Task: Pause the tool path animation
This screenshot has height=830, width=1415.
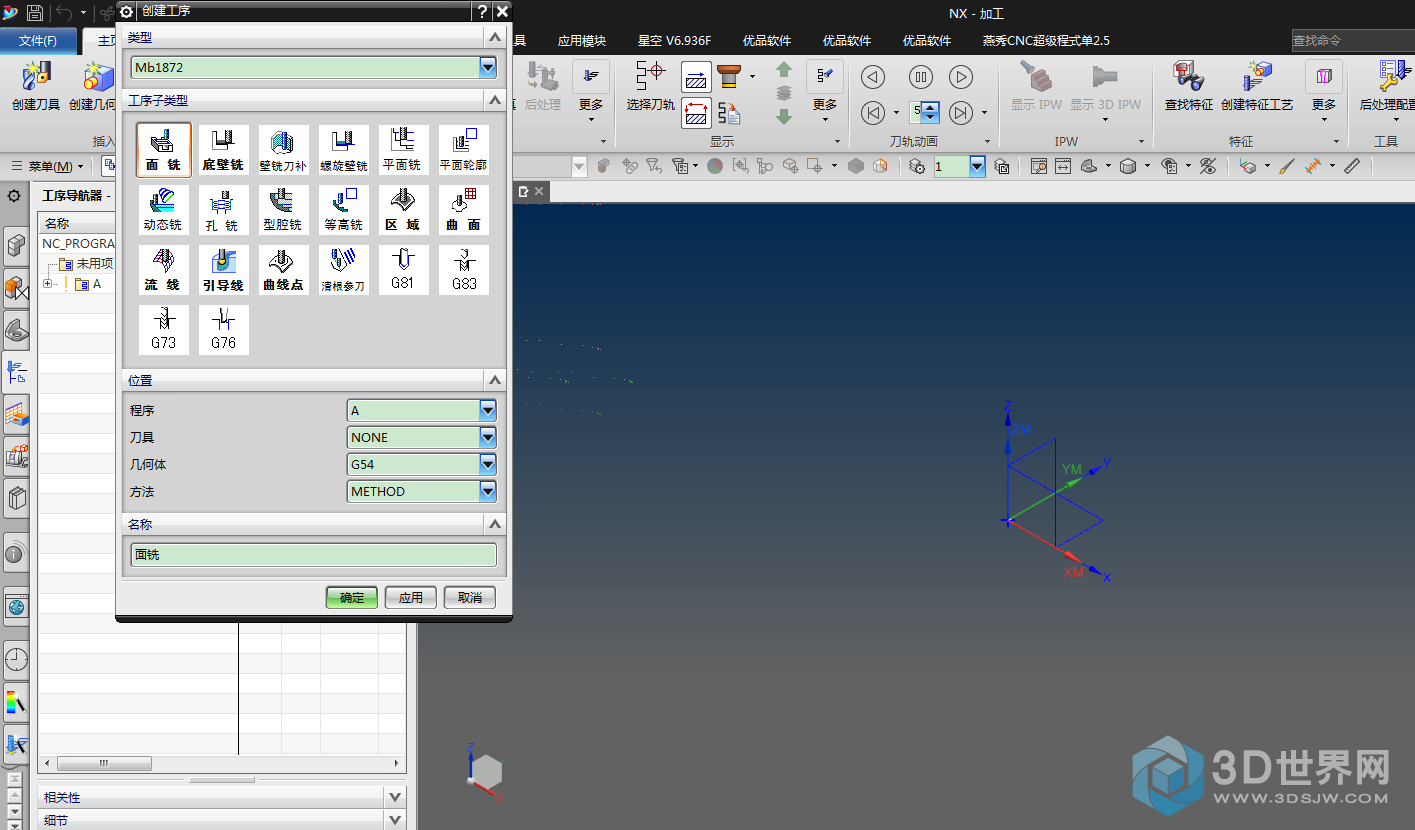Action: pyautogui.click(x=921, y=77)
